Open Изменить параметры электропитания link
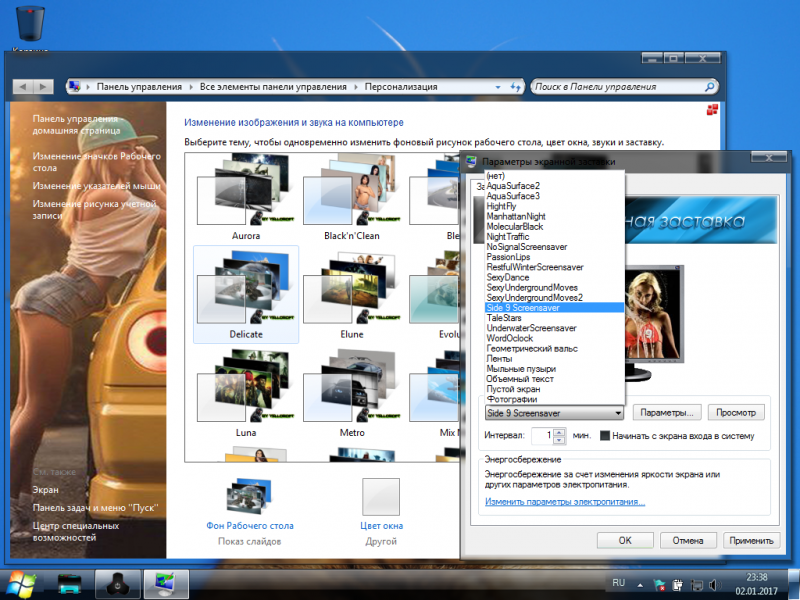The image size is (800, 600). [x=565, y=502]
